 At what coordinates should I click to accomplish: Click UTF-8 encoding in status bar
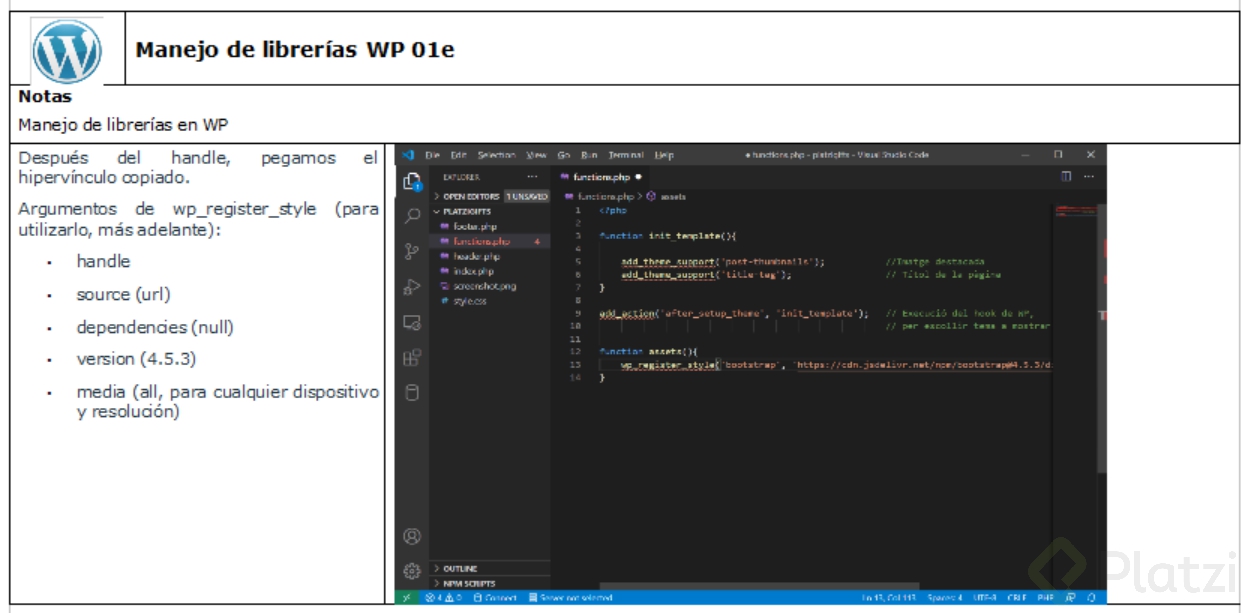pos(984,598)
